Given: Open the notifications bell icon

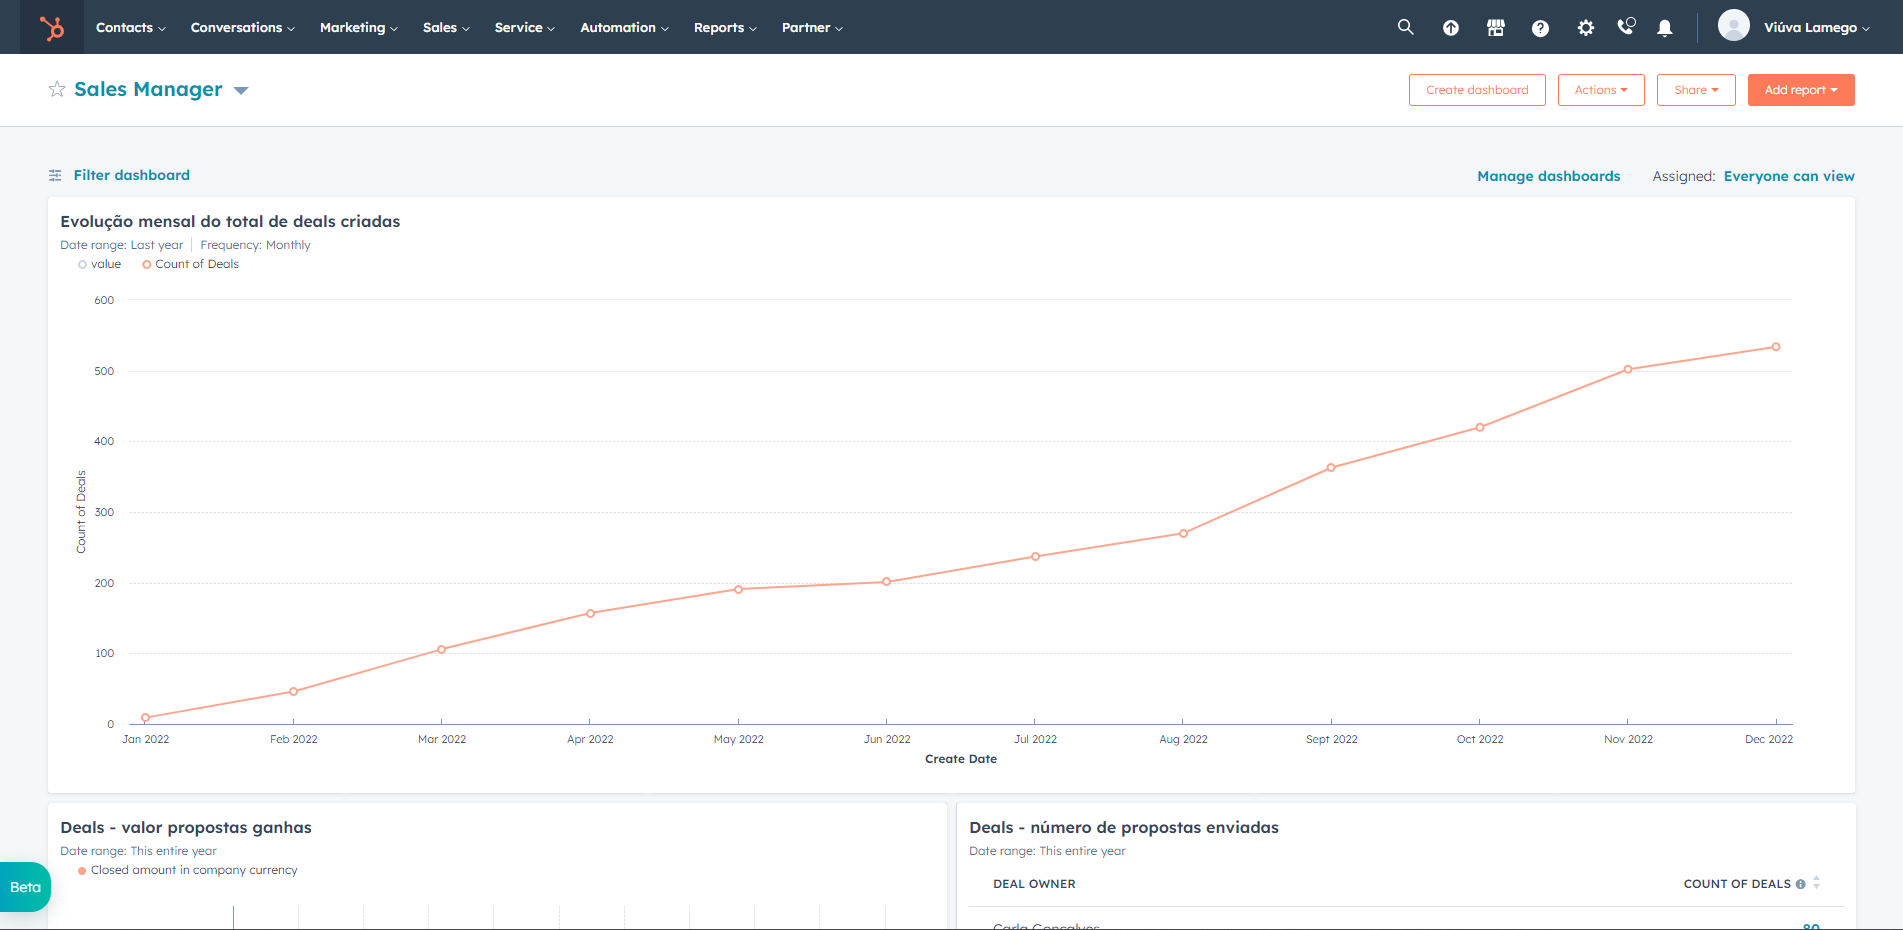Looking at the screenshot, I should pyautogui.click(x=1664, y=28).
